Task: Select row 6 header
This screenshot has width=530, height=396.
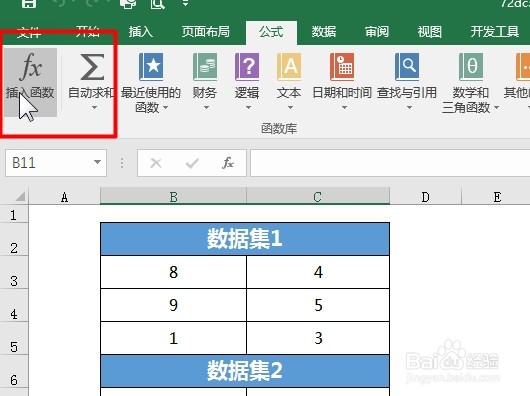Action: pyautogui.click(x=14, y=371)
